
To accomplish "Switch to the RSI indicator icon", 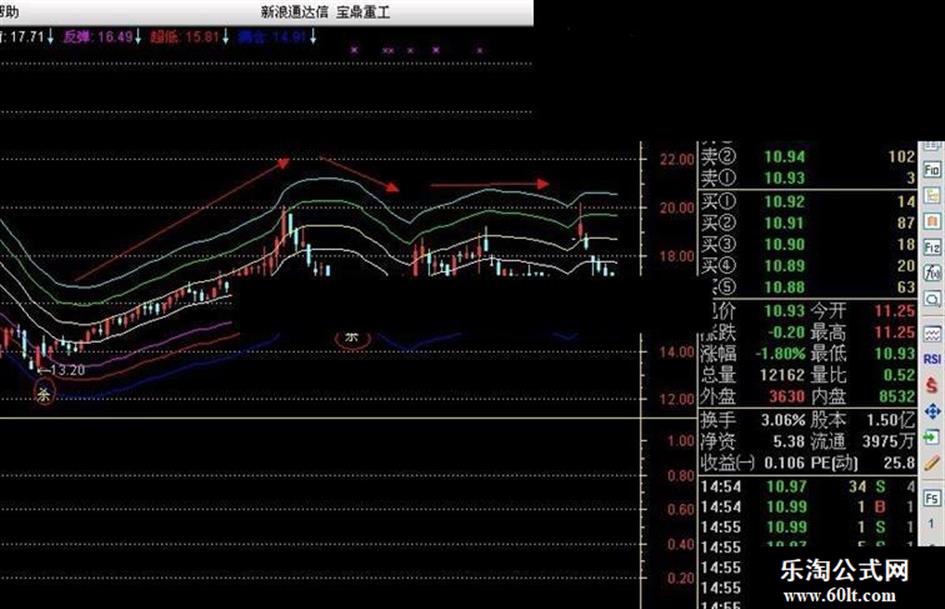I will point(932,359).
